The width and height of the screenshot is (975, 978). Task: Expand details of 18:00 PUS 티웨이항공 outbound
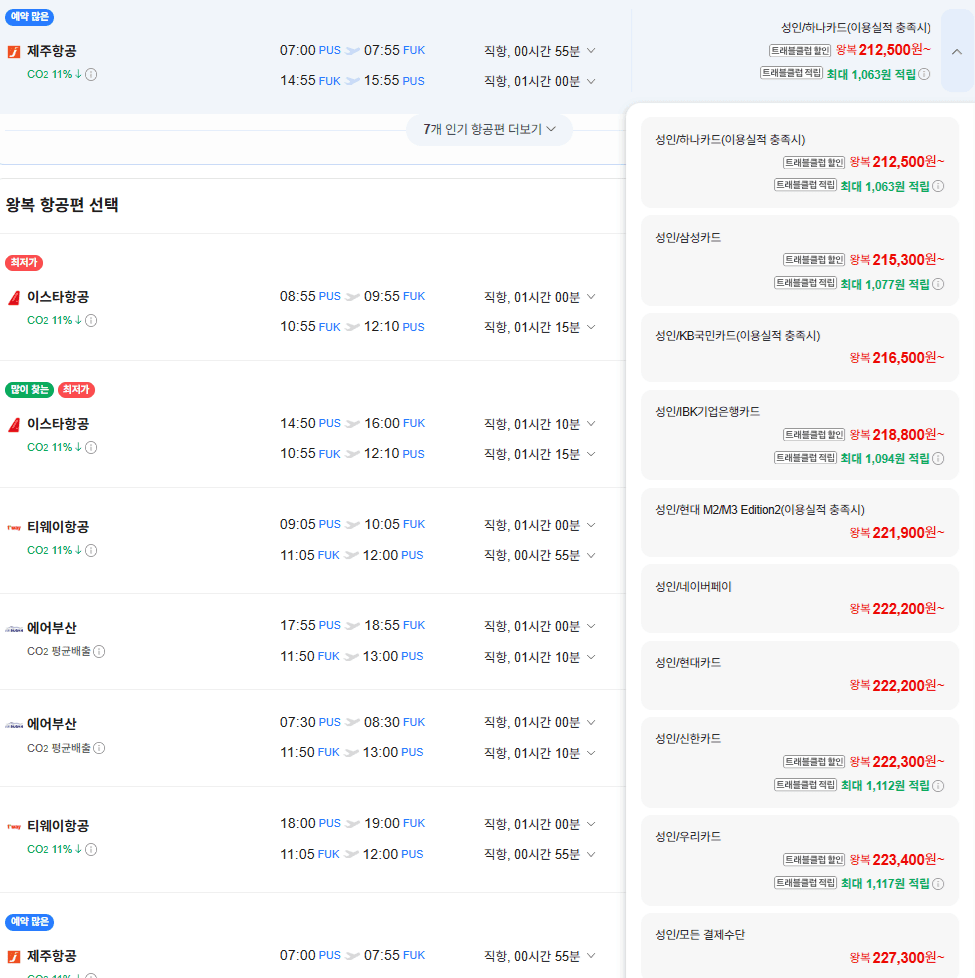591,824
